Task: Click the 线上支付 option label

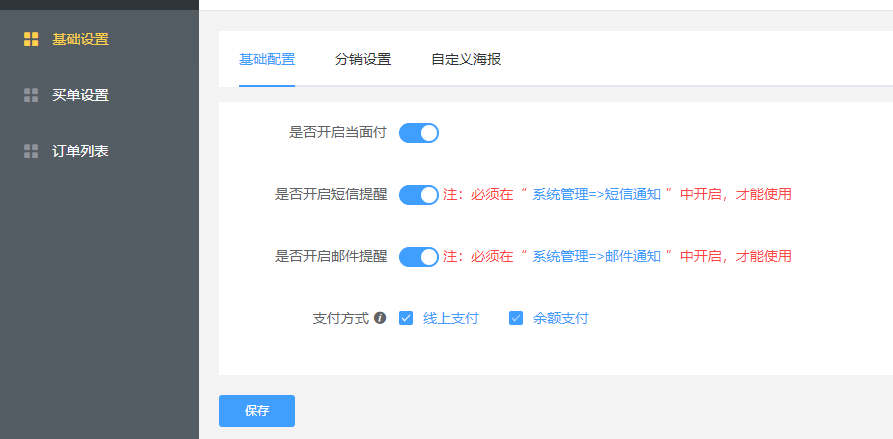Action: [x=451, y=318]
